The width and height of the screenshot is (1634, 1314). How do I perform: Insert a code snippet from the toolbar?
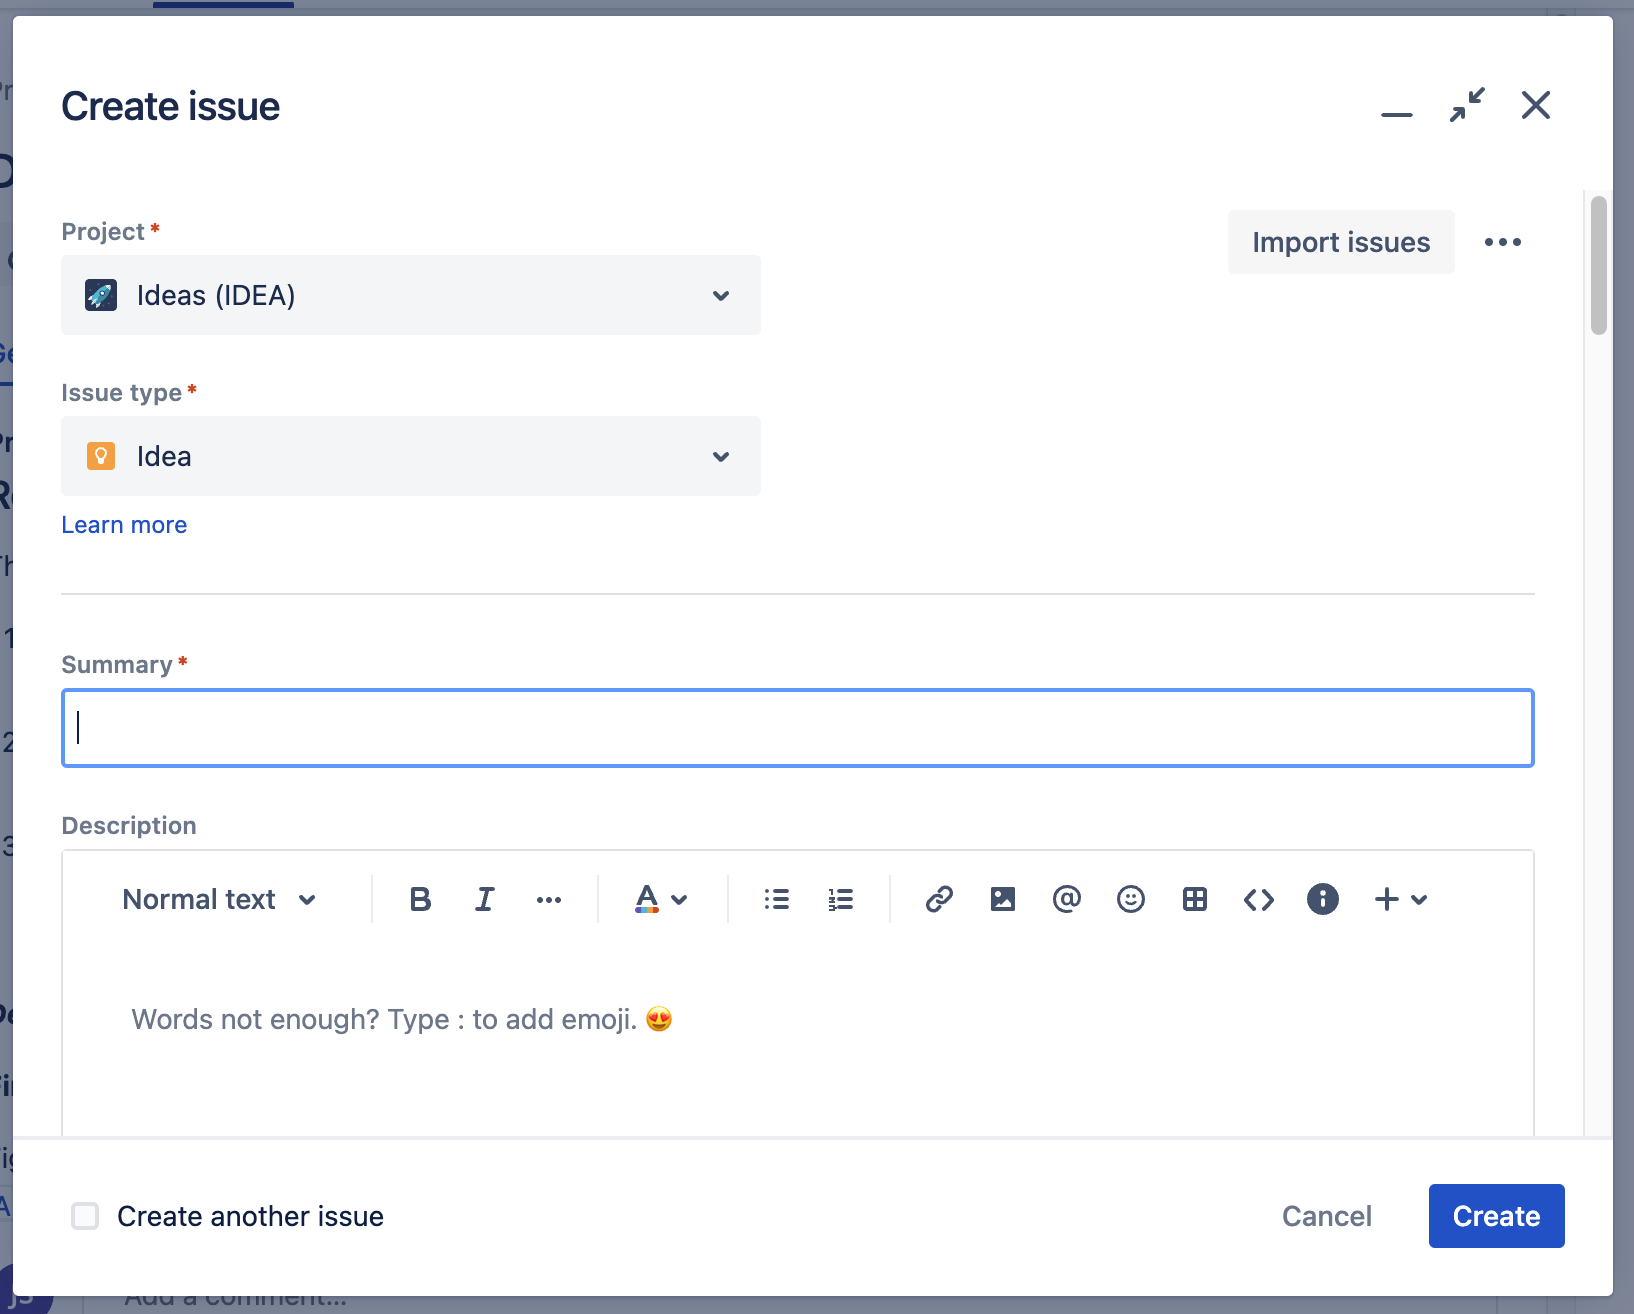[x=1259, y=899]
